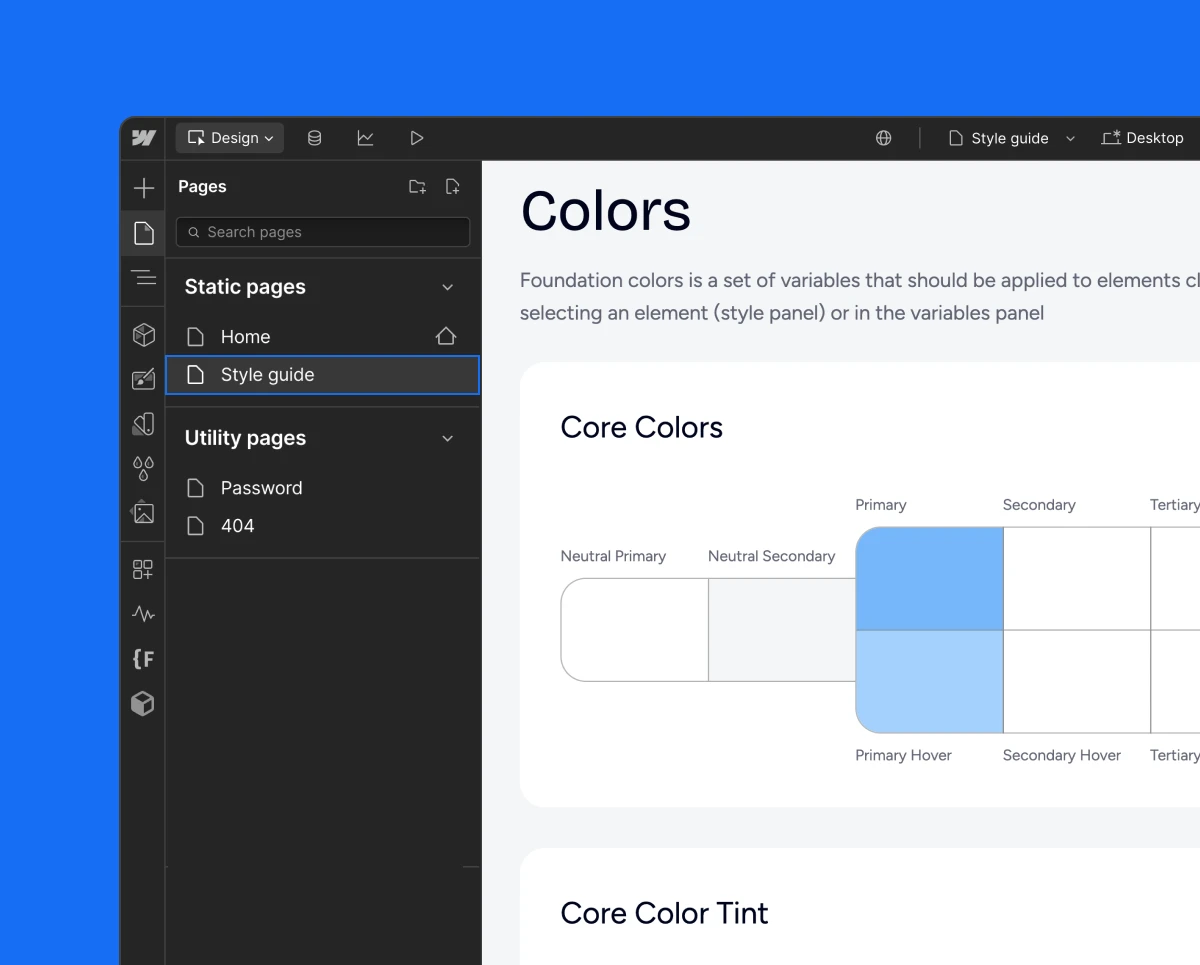Screen dimensions: 1200x965
Task: Click the preview play icon
Action: click(x=417, y=138)
